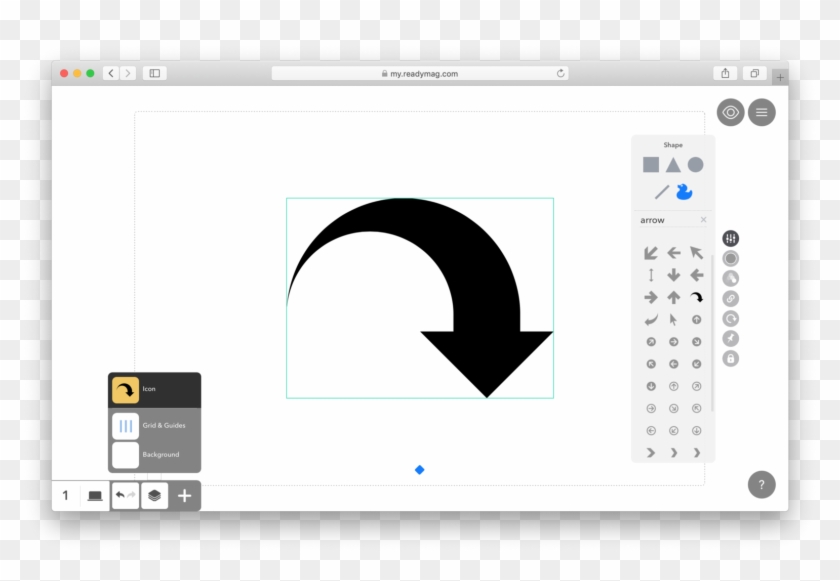Add a new widget with plus

pos(185,496)
